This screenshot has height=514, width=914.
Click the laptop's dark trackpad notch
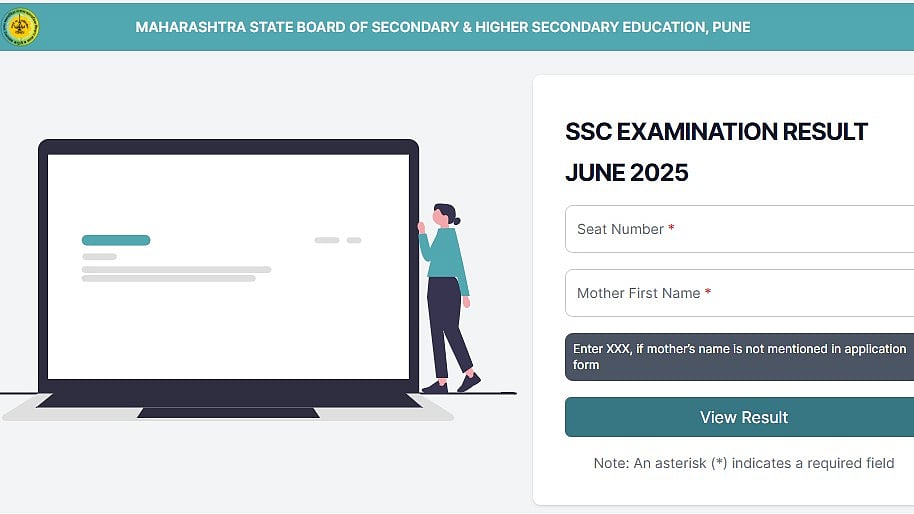tap(228, 412)
